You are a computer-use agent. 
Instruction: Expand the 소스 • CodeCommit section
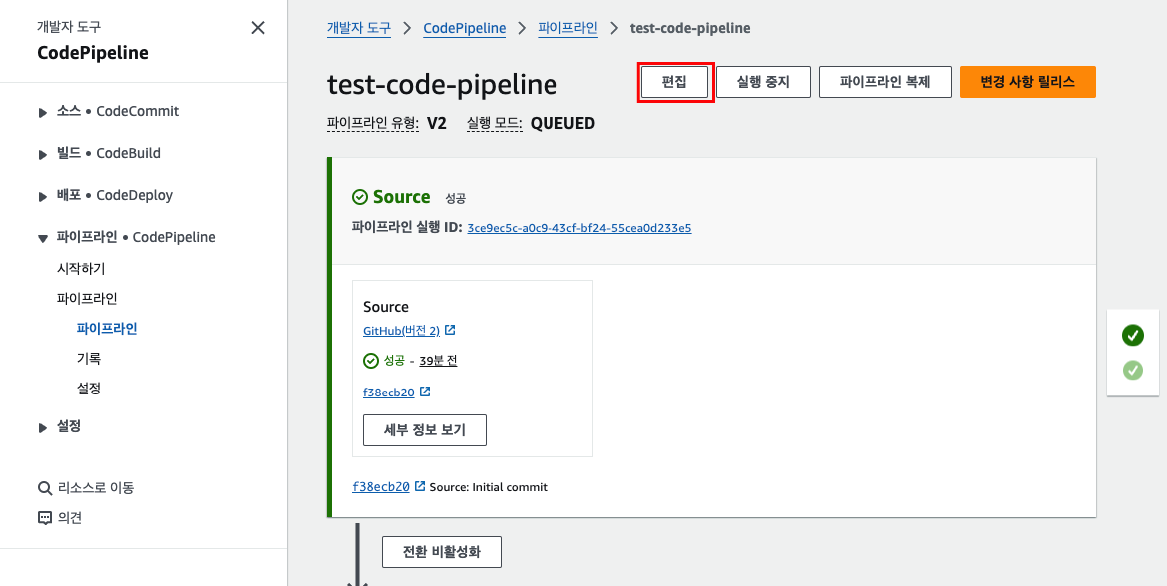[x=42, y=112]
